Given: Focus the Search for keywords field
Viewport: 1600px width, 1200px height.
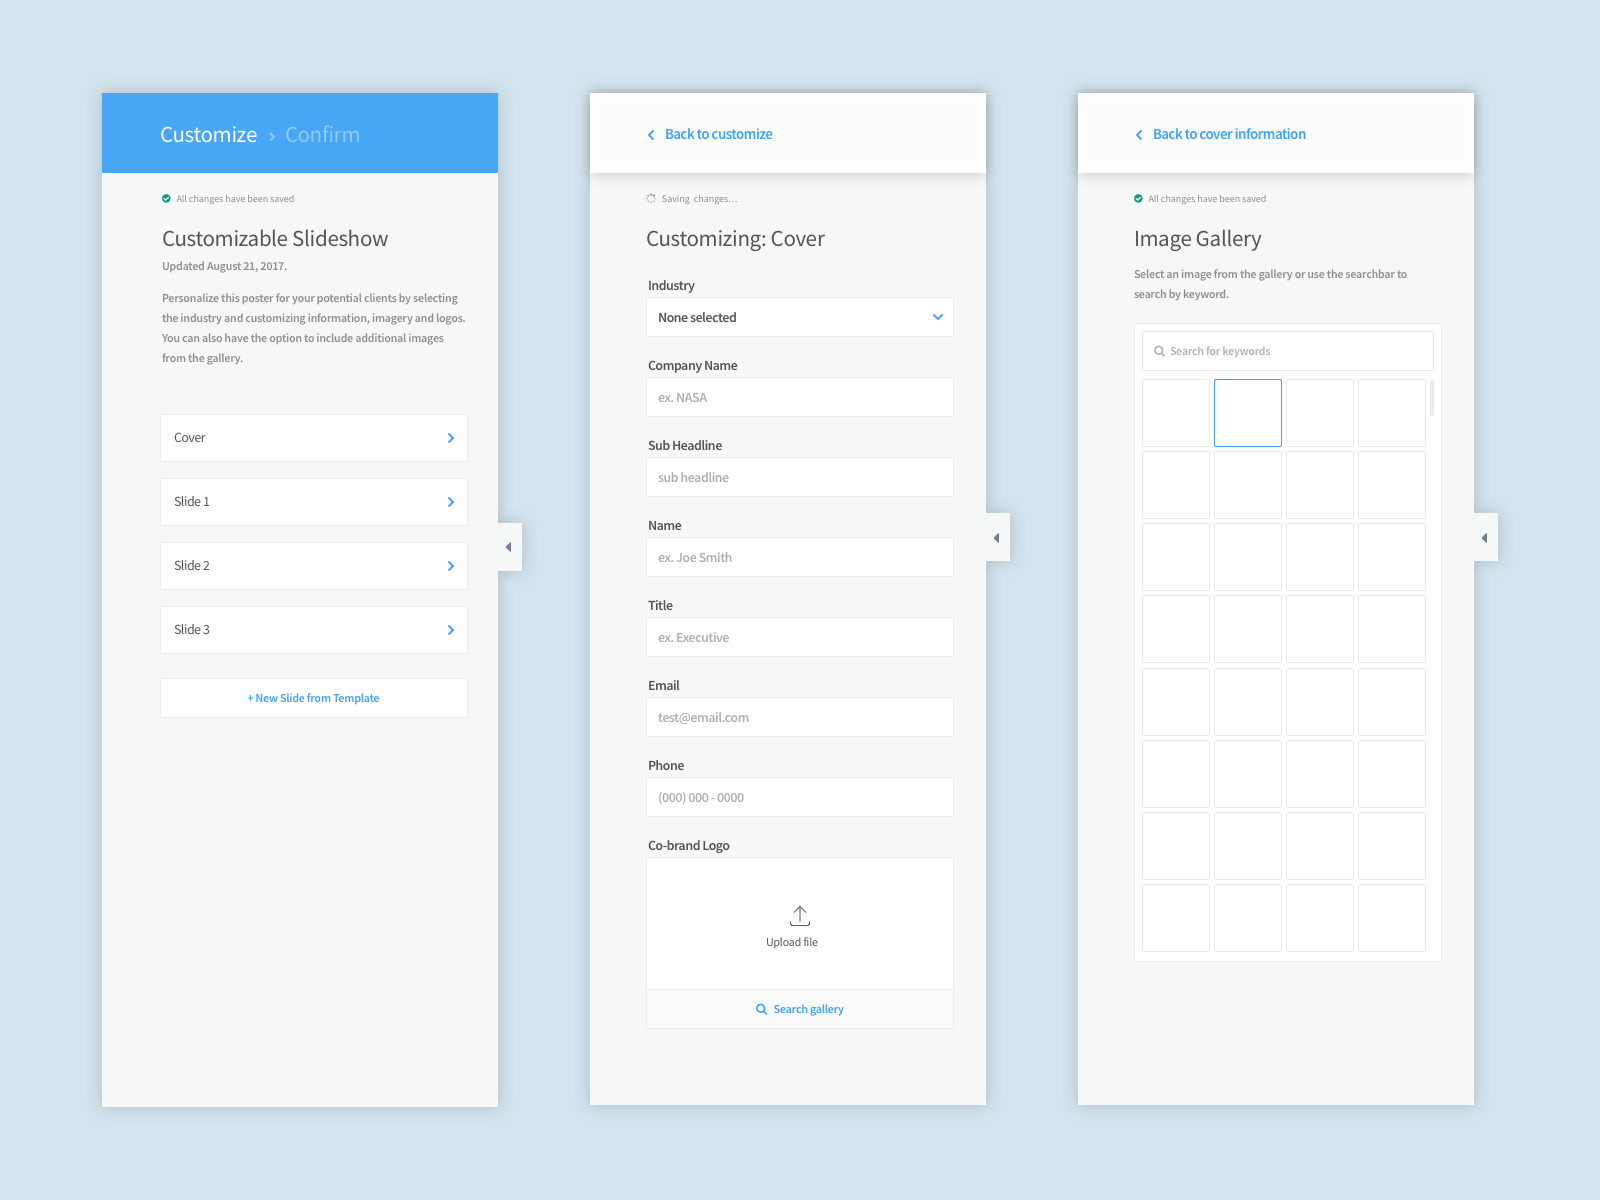Looking at the screenshot, I should click(x=1288, y=351).
